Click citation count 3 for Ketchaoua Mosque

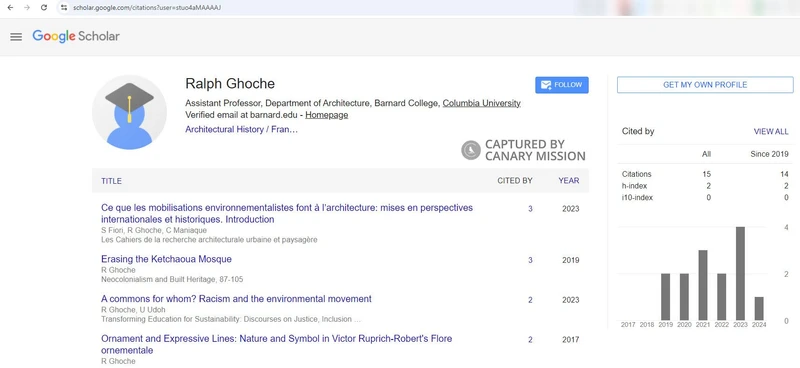(x=530, y=260)
